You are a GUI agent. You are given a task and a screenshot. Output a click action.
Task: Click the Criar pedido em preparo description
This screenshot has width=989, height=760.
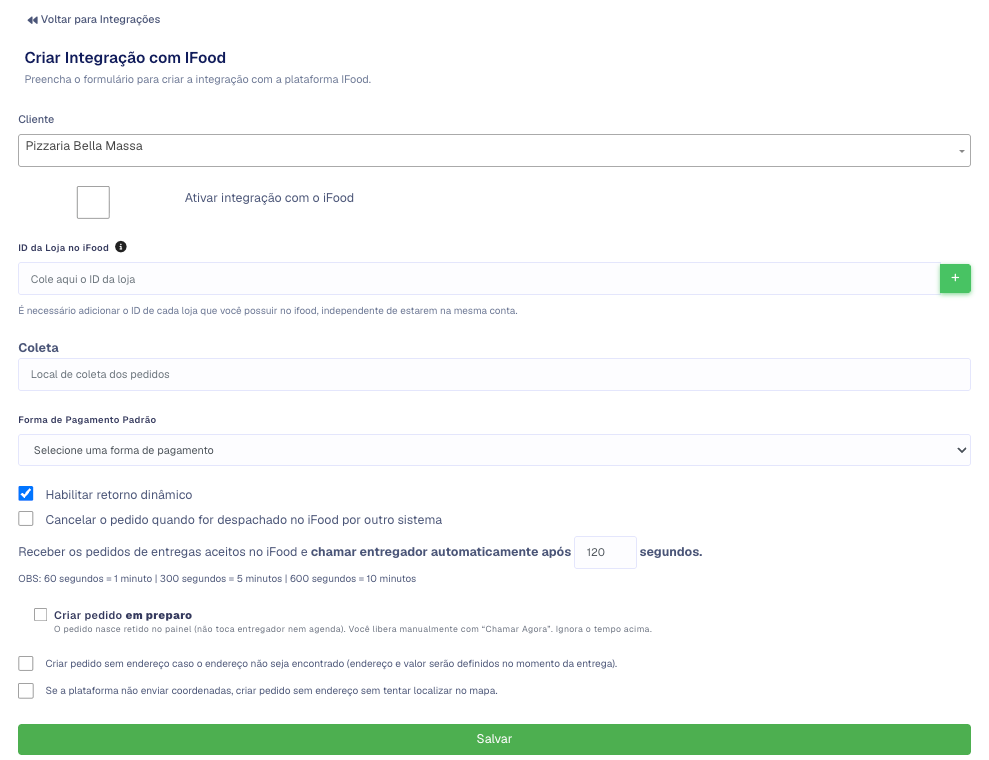pos(353,629)
